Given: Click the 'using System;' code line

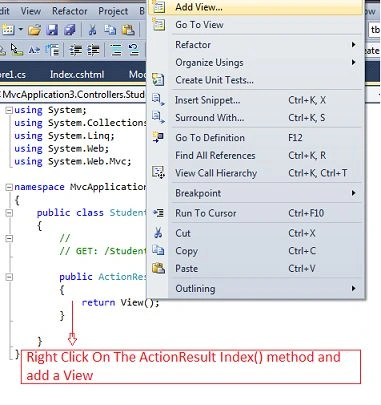Looking at the screenshot, I should click(50, 110).
